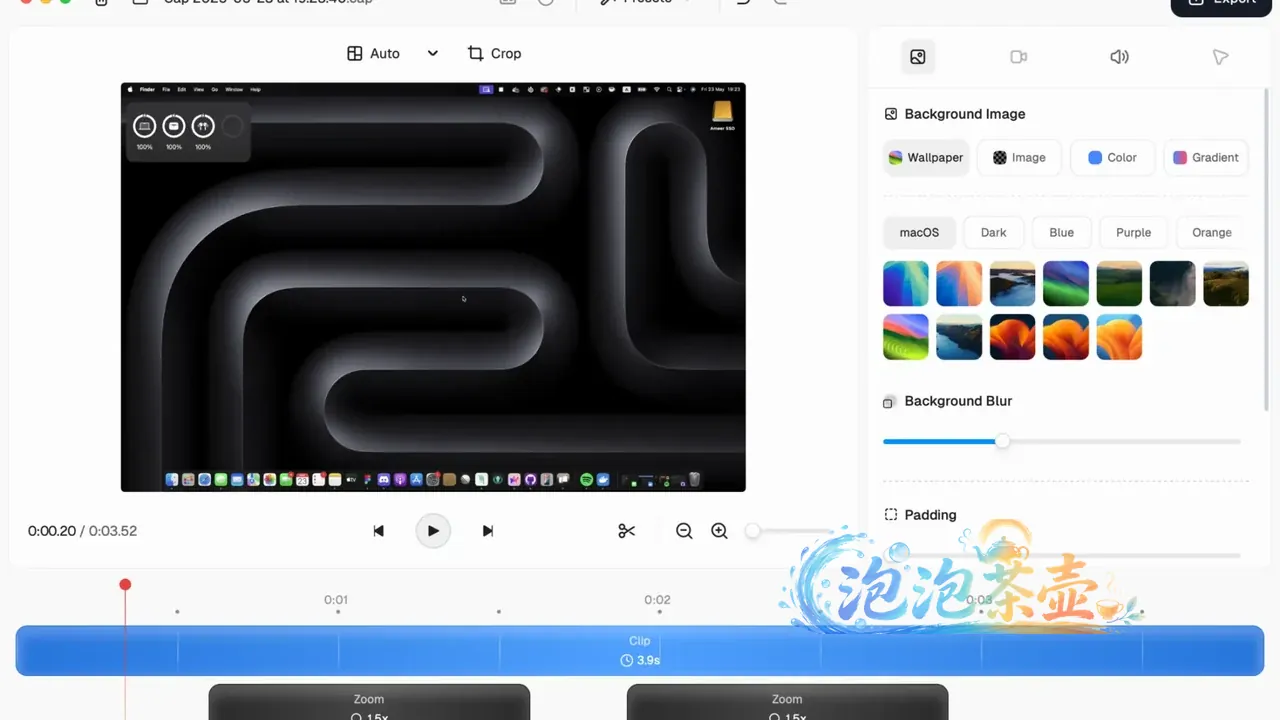
Task: Select the Image background type
Action: point(1018,158)
